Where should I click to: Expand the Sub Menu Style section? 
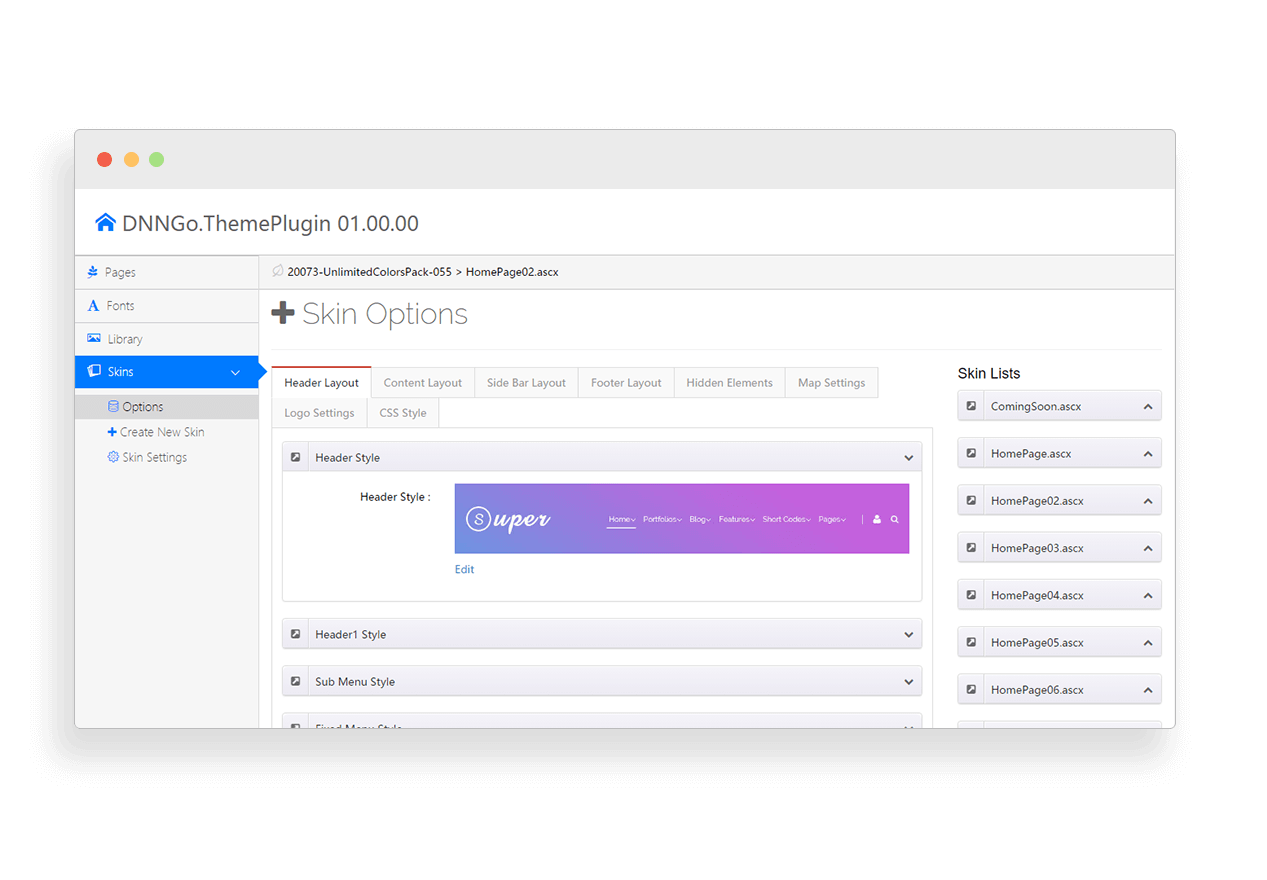point(908,682)
